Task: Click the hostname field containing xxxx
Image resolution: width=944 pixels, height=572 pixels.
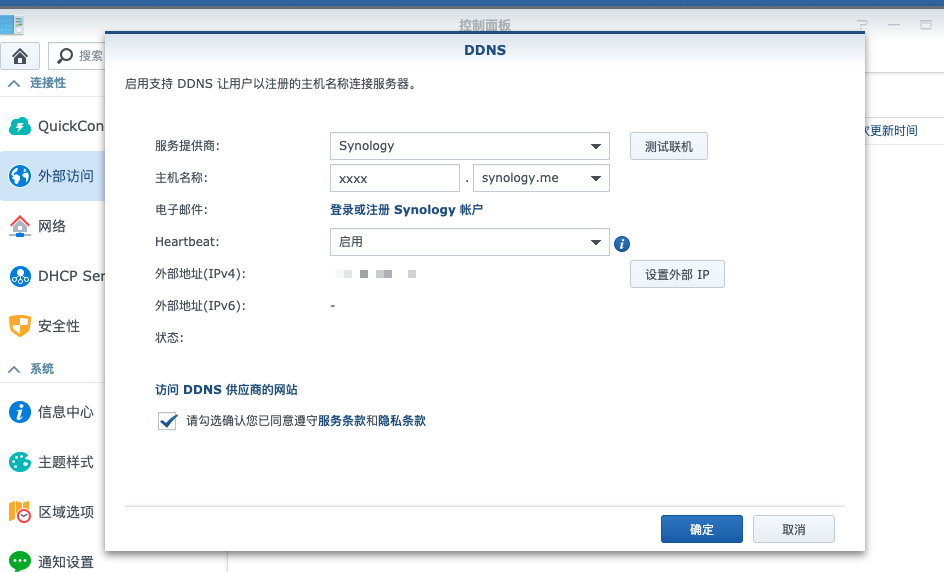Action: click(x=395, y=178)
